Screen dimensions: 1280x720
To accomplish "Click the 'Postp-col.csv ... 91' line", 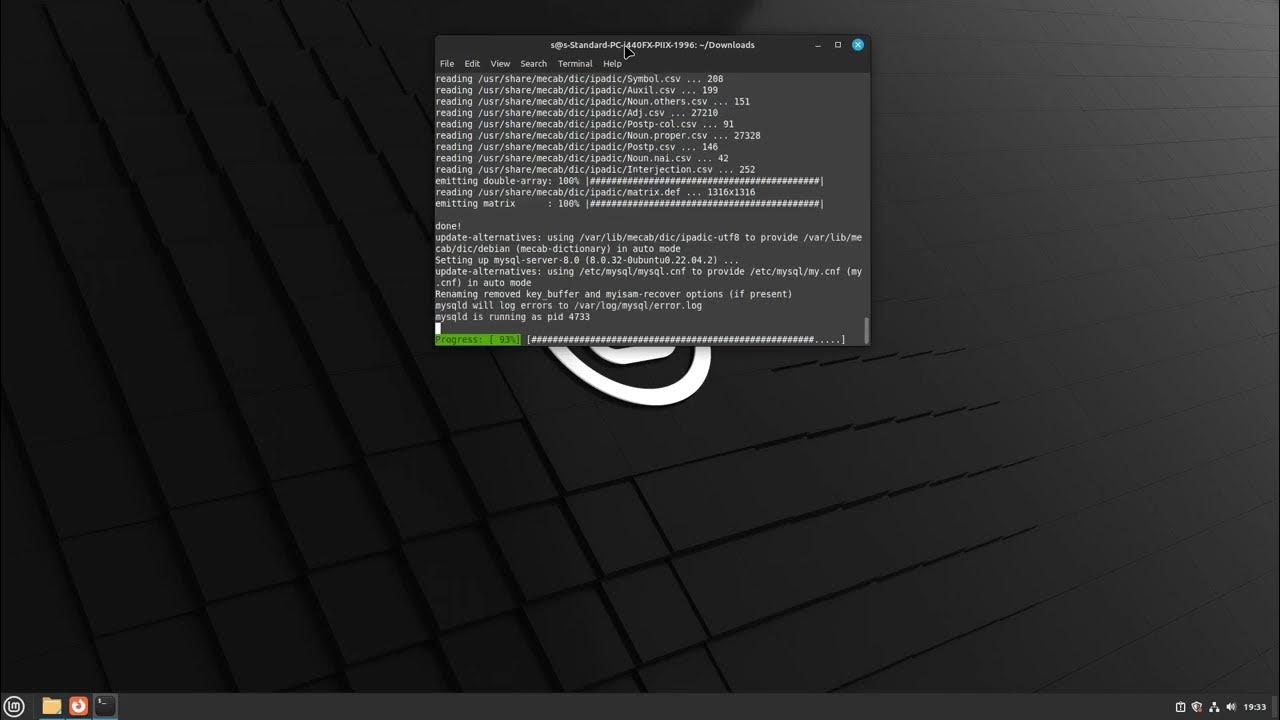I will (x=584, y=124).
